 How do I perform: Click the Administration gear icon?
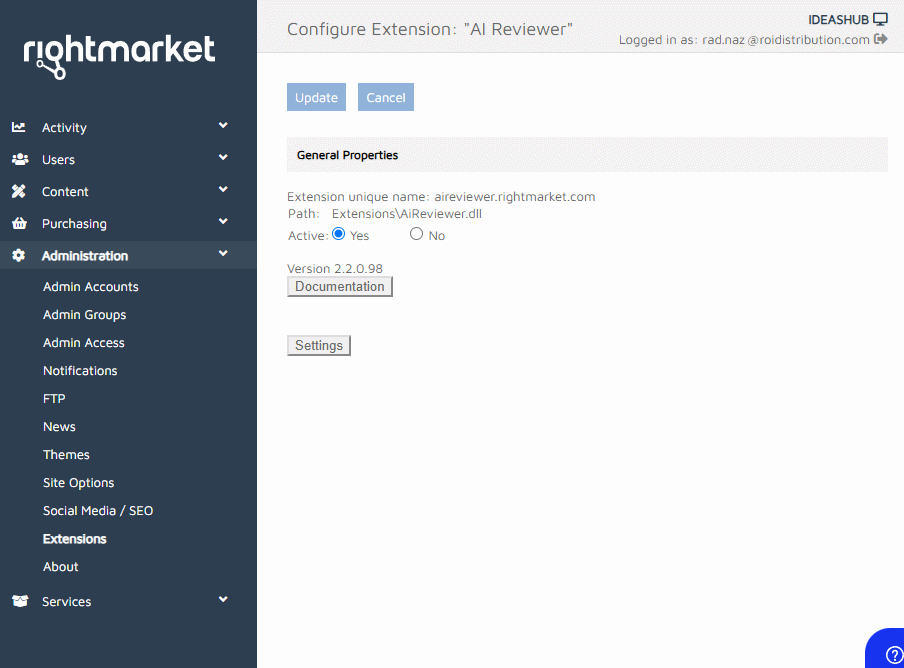tap(19, 255)
